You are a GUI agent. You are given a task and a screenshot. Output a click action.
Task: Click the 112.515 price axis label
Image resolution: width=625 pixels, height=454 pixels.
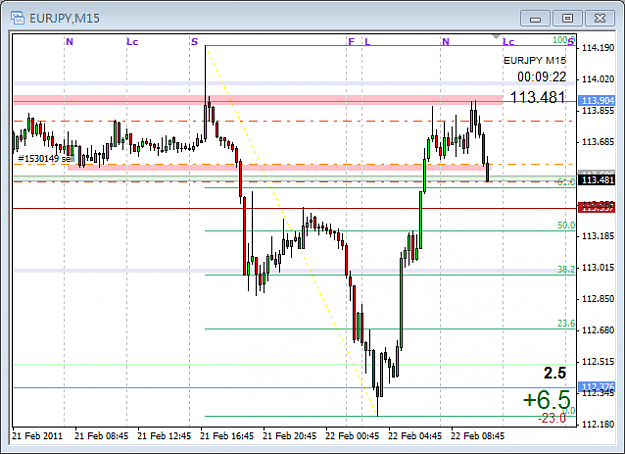point(598,362)
